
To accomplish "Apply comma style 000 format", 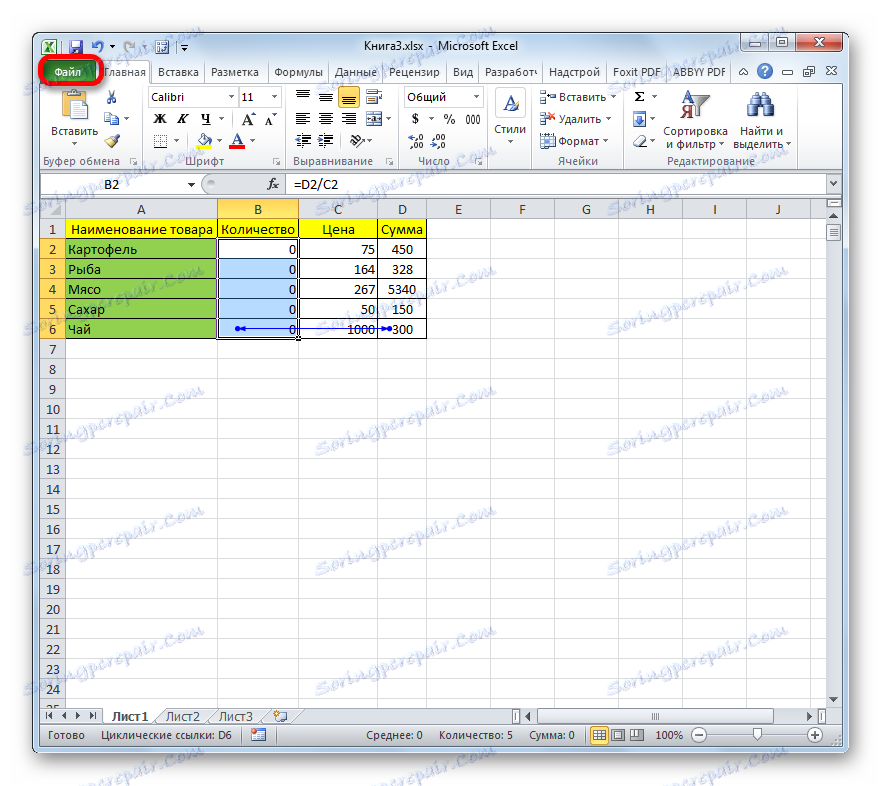I will [x=472, y=119].
